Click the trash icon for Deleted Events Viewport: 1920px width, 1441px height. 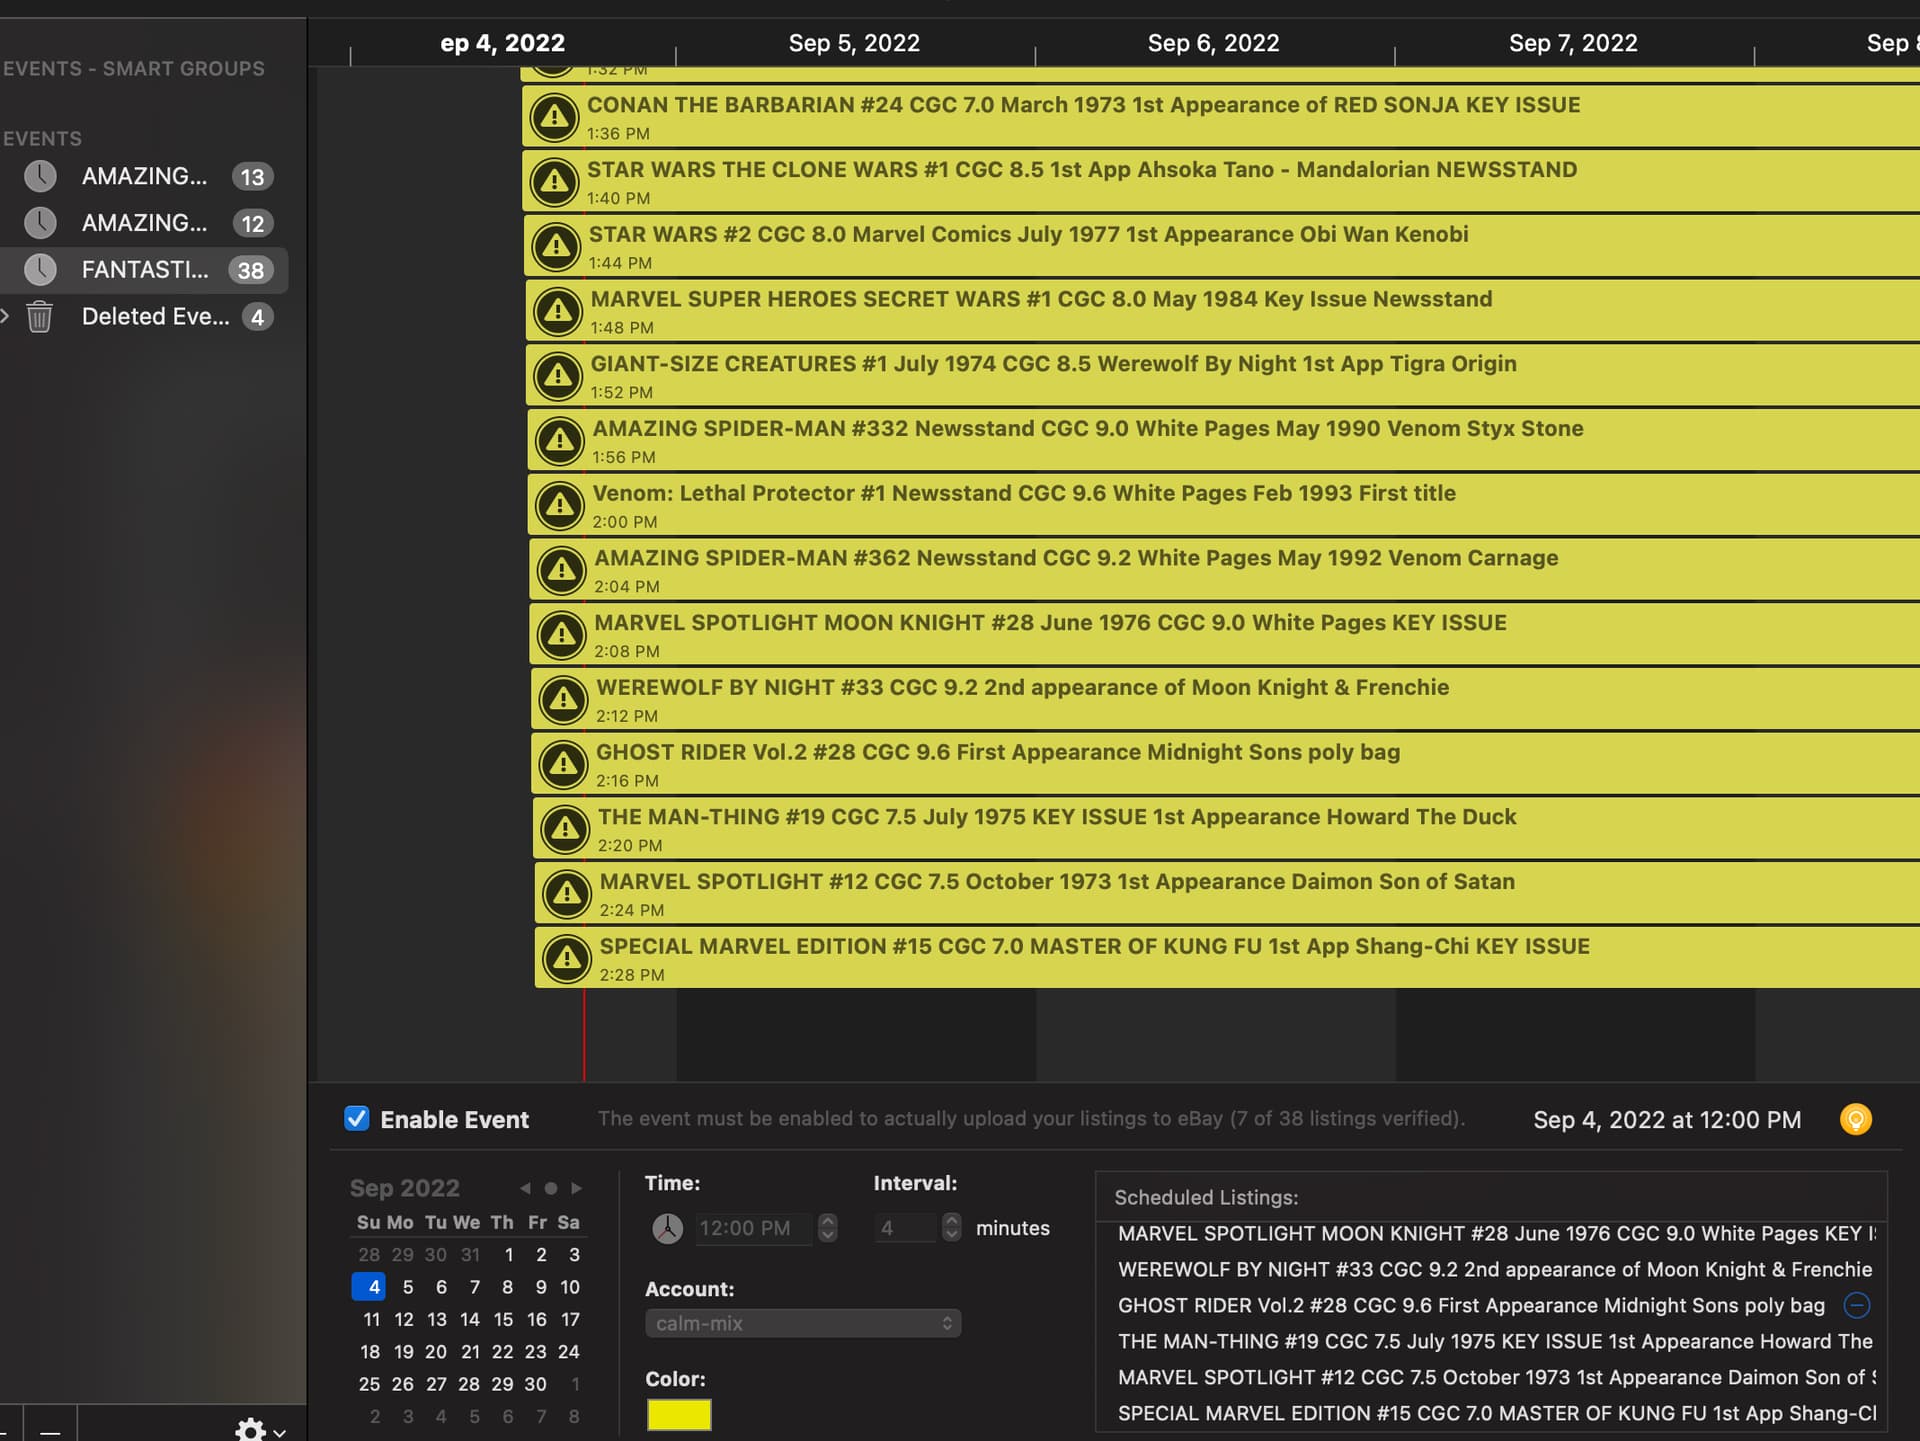click(39, 316)
